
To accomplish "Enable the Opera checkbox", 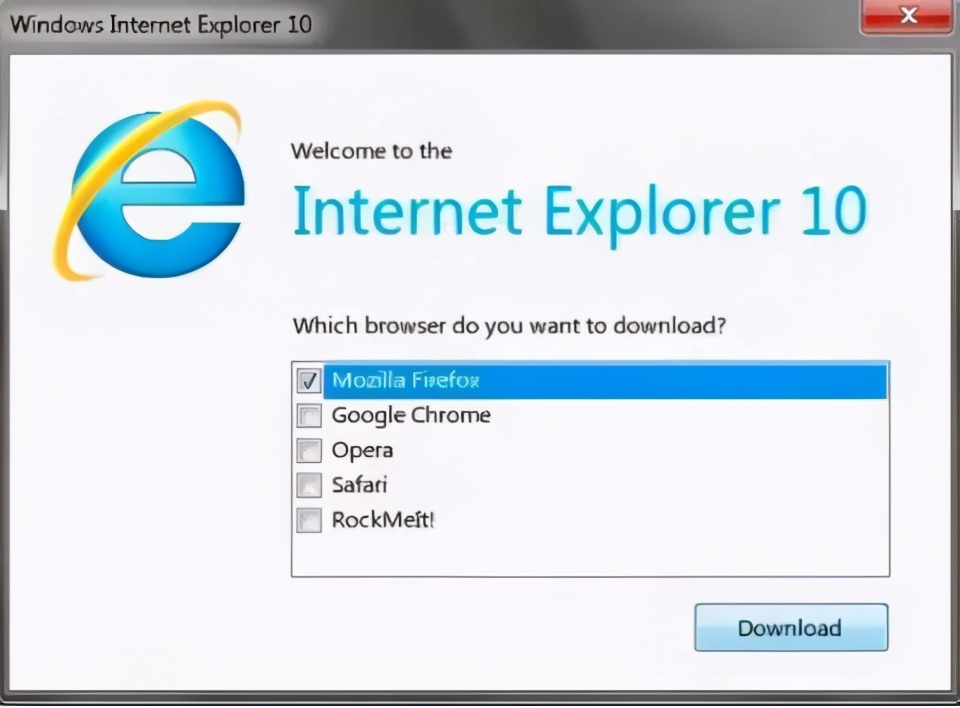I will click(x=309, y=450).
